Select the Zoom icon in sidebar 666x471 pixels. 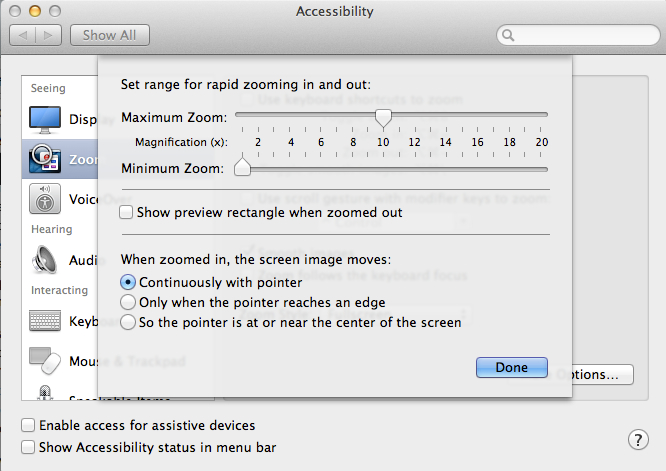pyautogui.click(x=46, y=159)
